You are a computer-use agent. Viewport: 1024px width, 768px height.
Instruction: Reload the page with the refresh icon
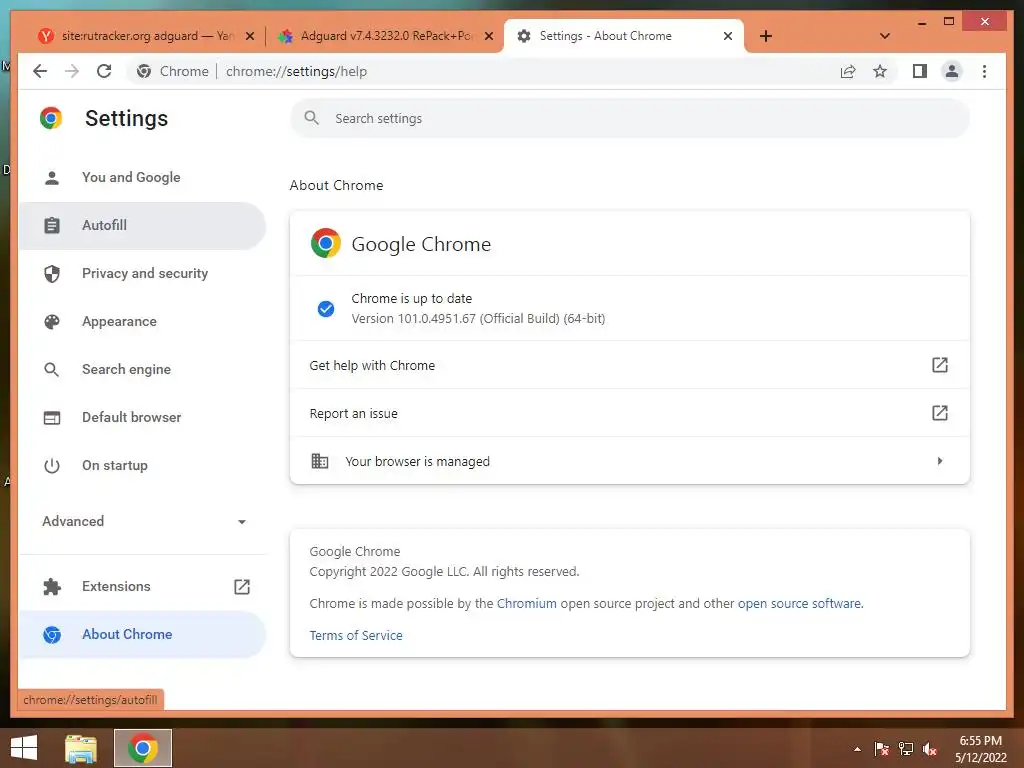[x=104, y=71]
